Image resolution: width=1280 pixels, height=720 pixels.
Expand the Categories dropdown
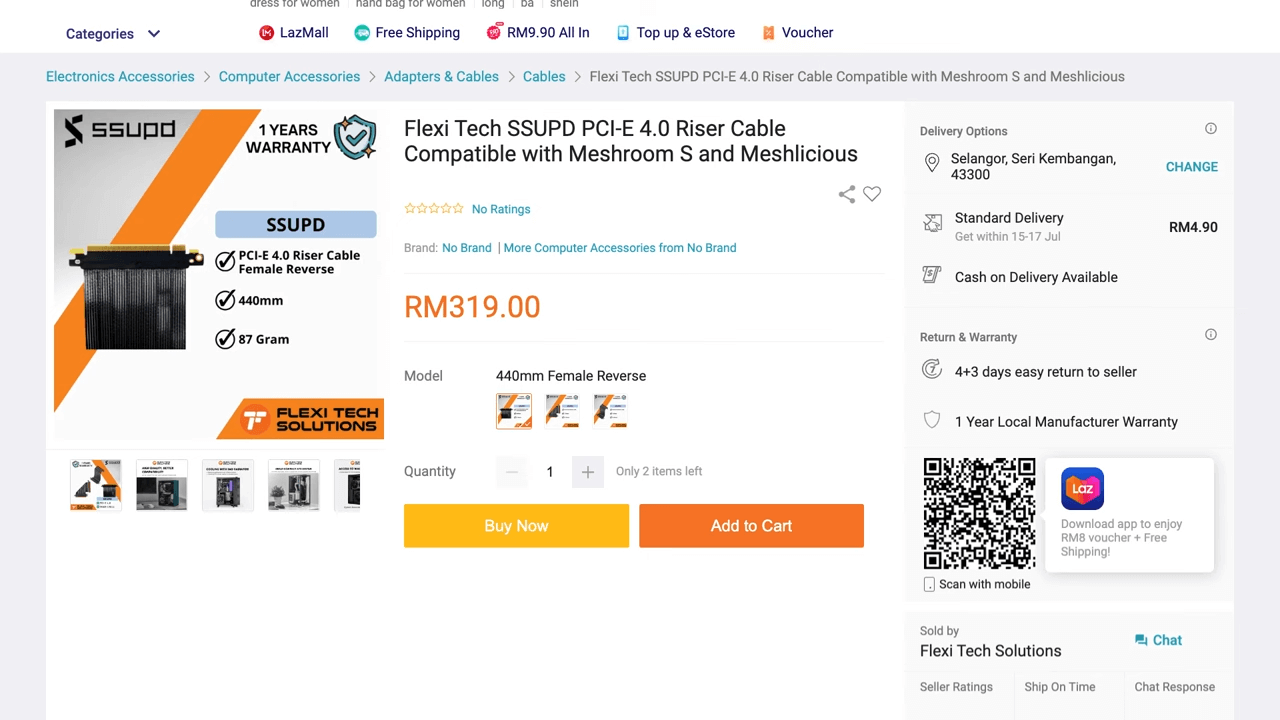(x=113, y=34)
